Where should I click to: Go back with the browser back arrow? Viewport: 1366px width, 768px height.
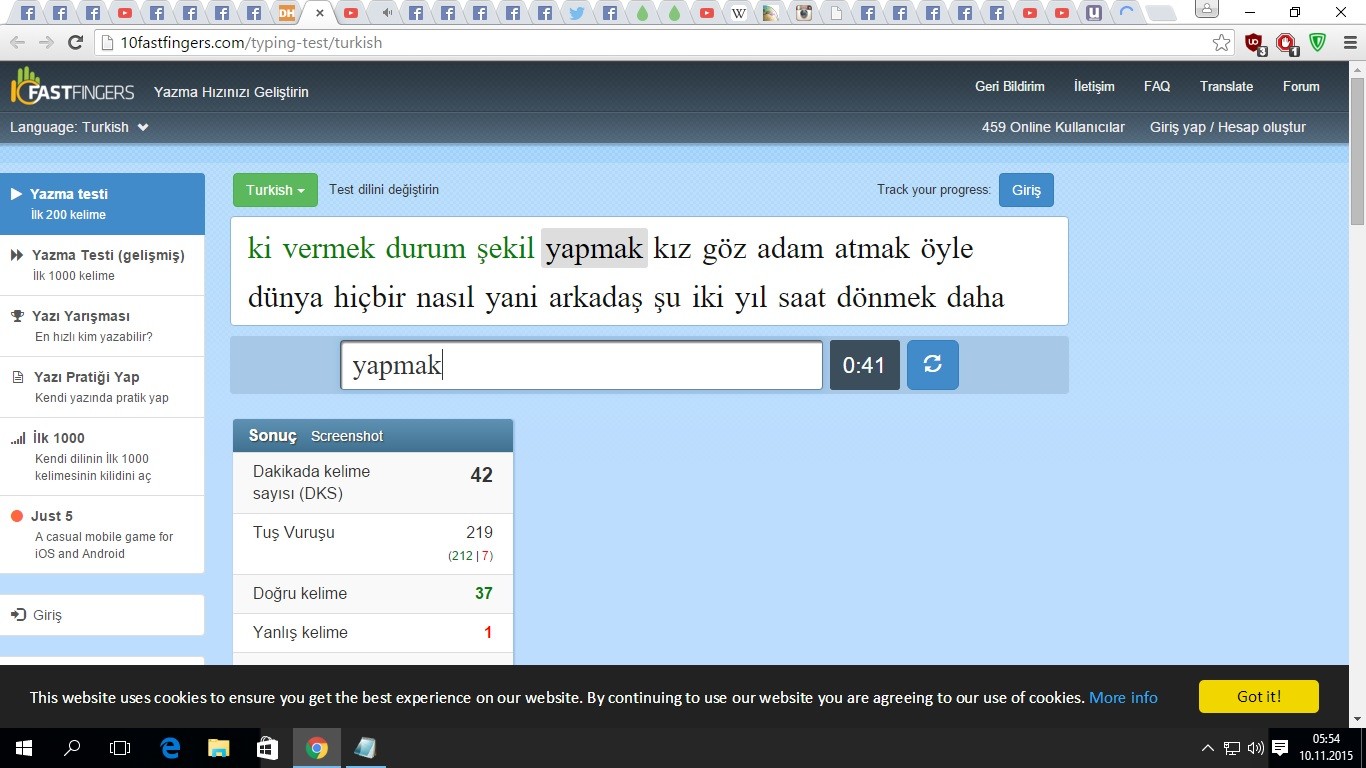pos(17,43)
